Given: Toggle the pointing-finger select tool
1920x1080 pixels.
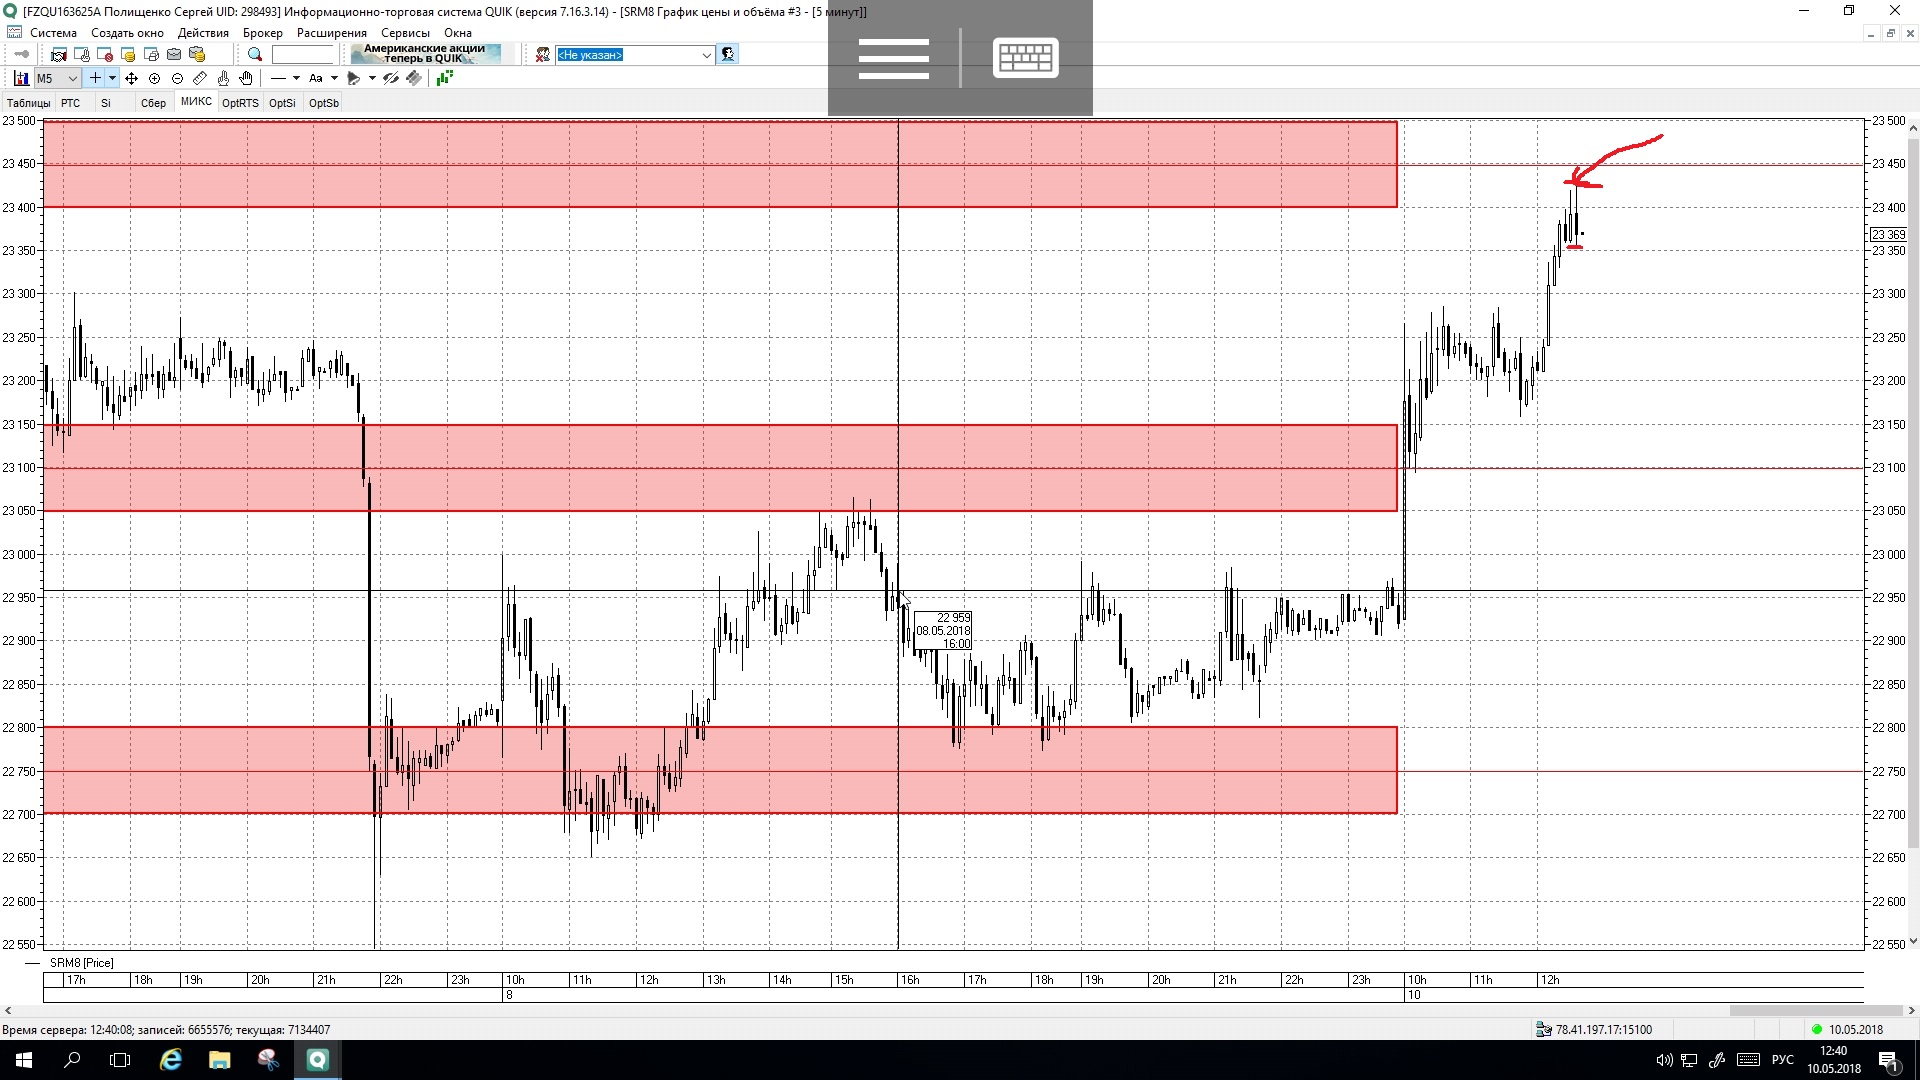Looking at the screenshot, I should pyautogui.click(x=223, y=78).
